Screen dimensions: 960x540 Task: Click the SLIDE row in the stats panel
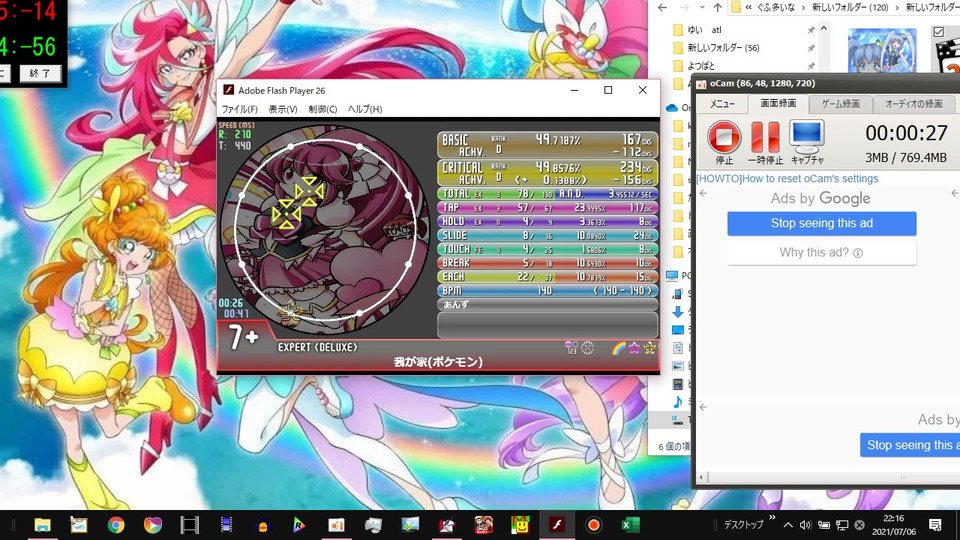coord(548,236)
